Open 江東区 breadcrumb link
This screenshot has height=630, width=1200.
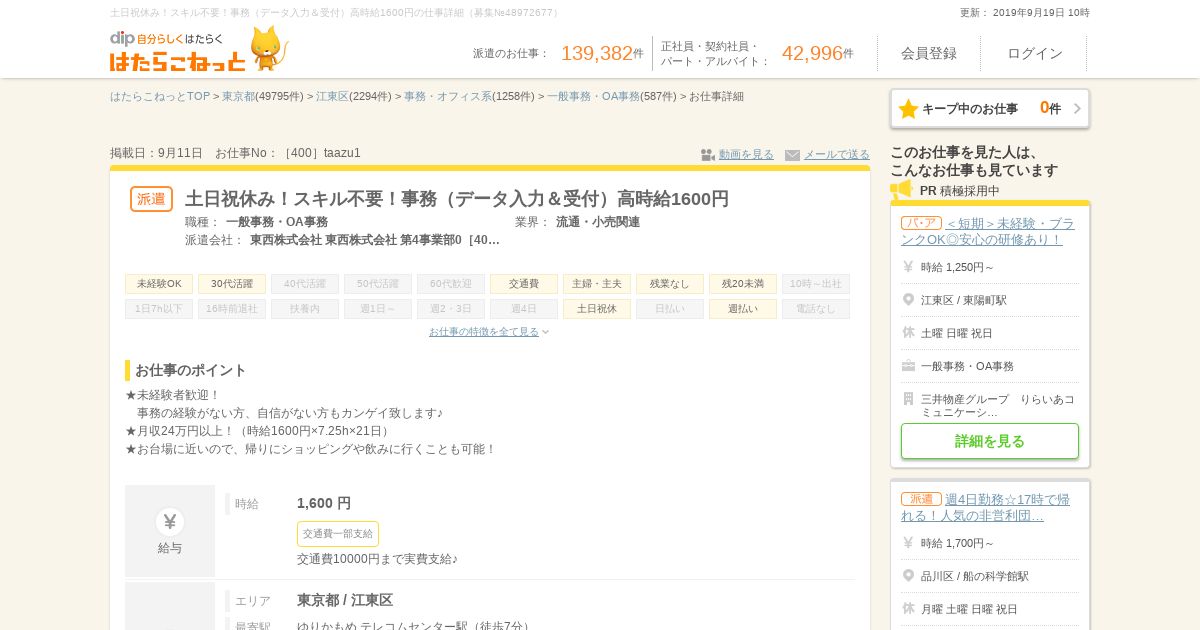[x=332, y=97]
